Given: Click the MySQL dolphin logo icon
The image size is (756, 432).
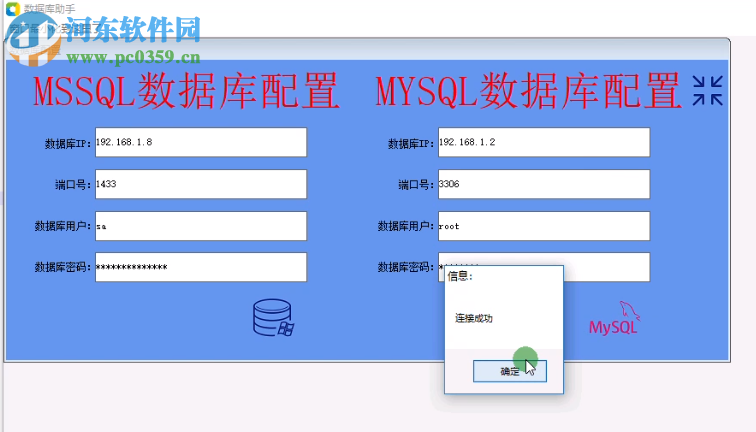Looking at the screenshot, I should [614, 318].
